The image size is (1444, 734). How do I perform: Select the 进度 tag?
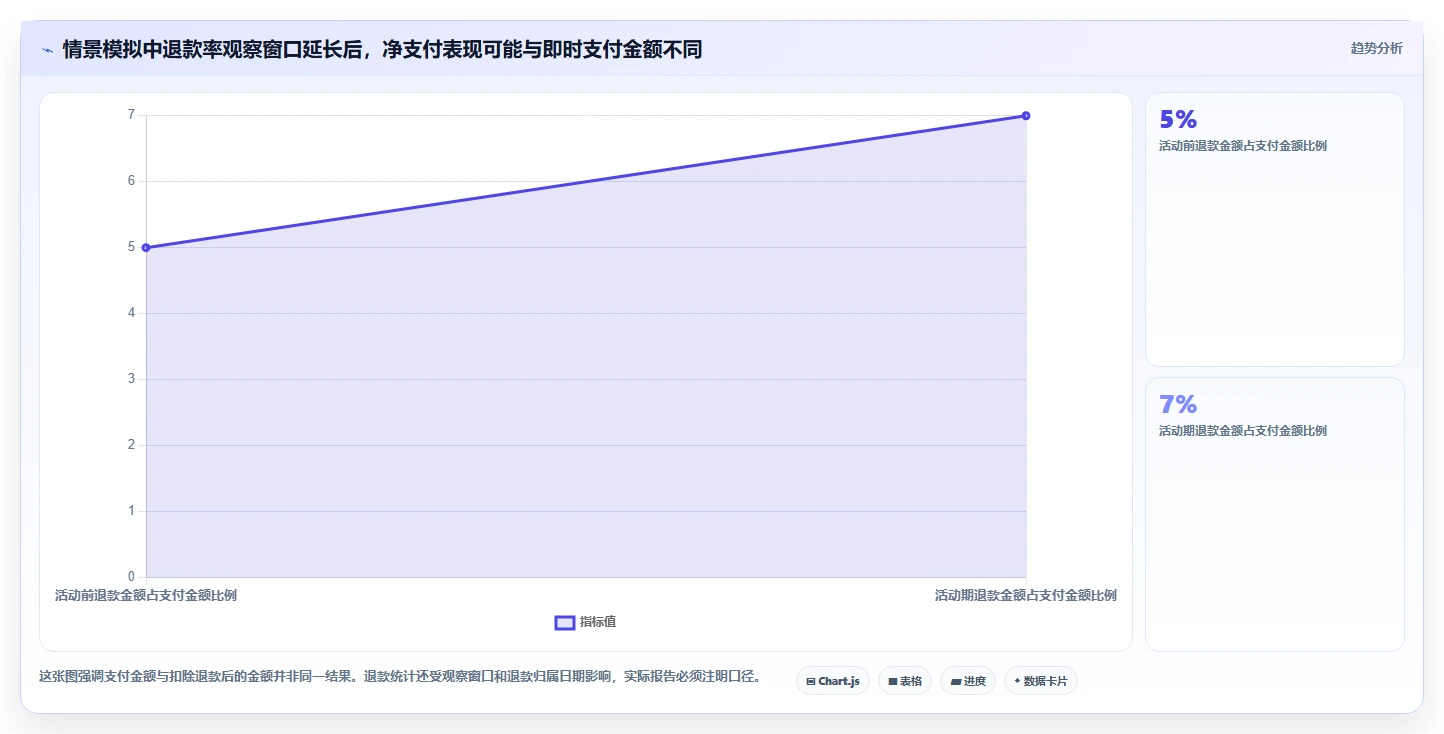(968, 681)
